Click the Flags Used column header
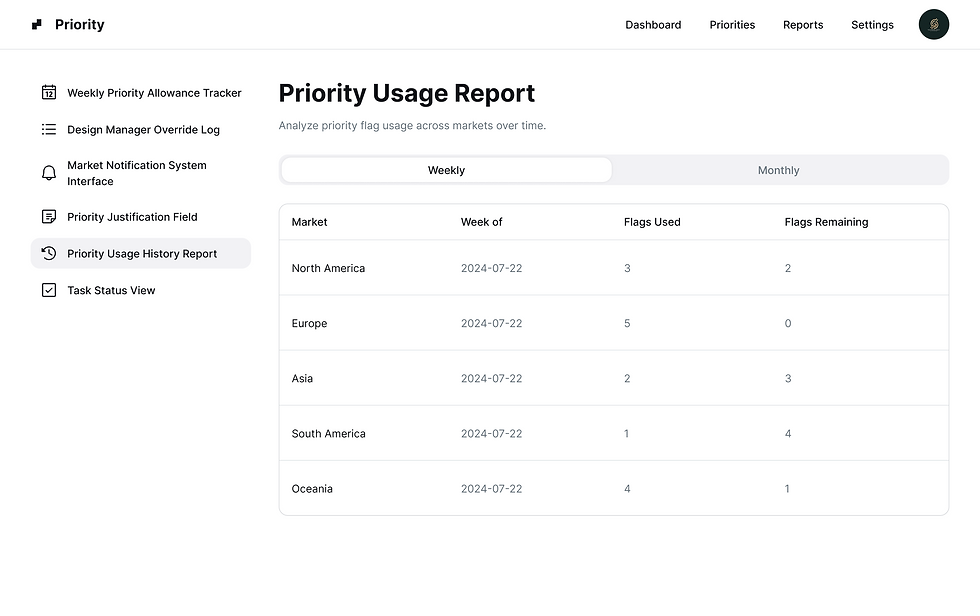The image size is (980, 616). point(652,222)
